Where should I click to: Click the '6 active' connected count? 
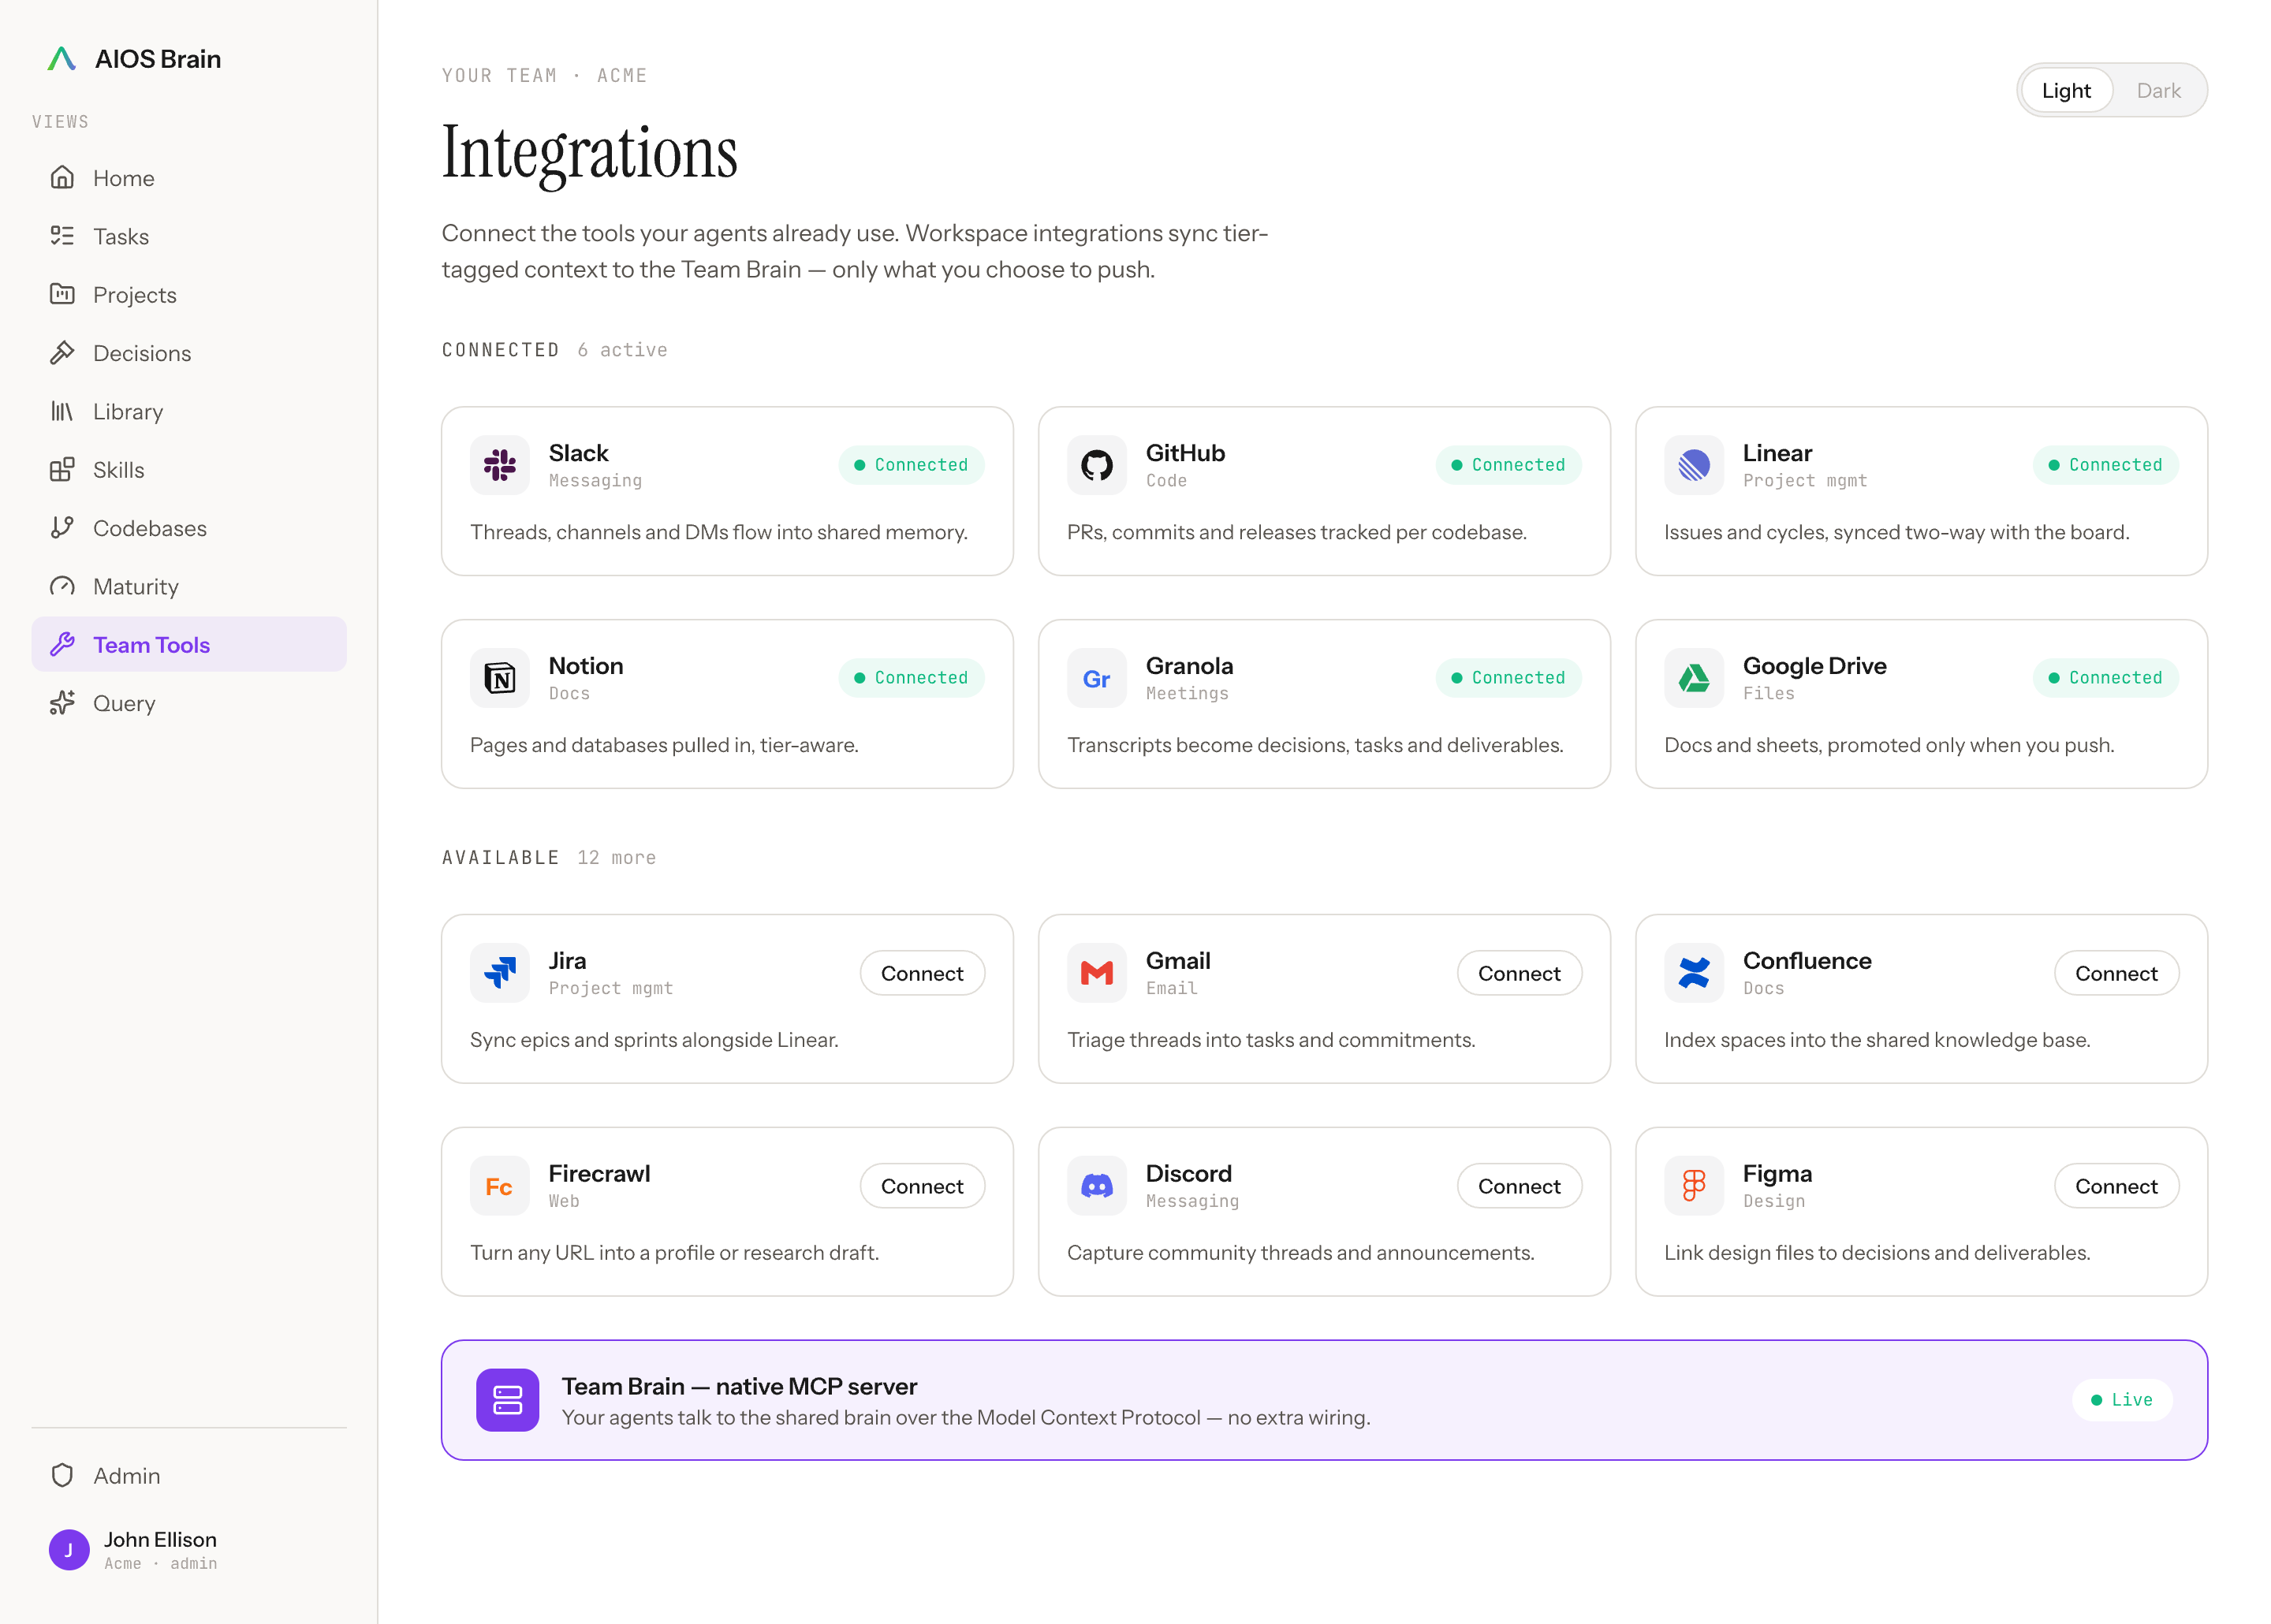pos(622,350)
